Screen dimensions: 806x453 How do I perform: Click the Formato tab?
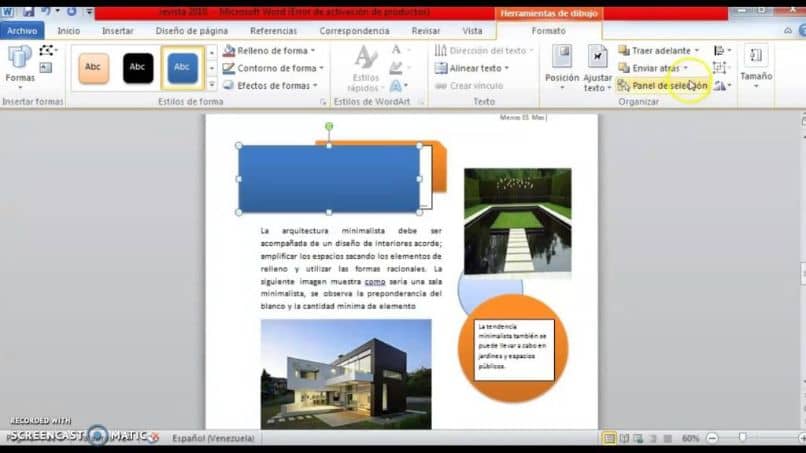[x=548, y=31]
